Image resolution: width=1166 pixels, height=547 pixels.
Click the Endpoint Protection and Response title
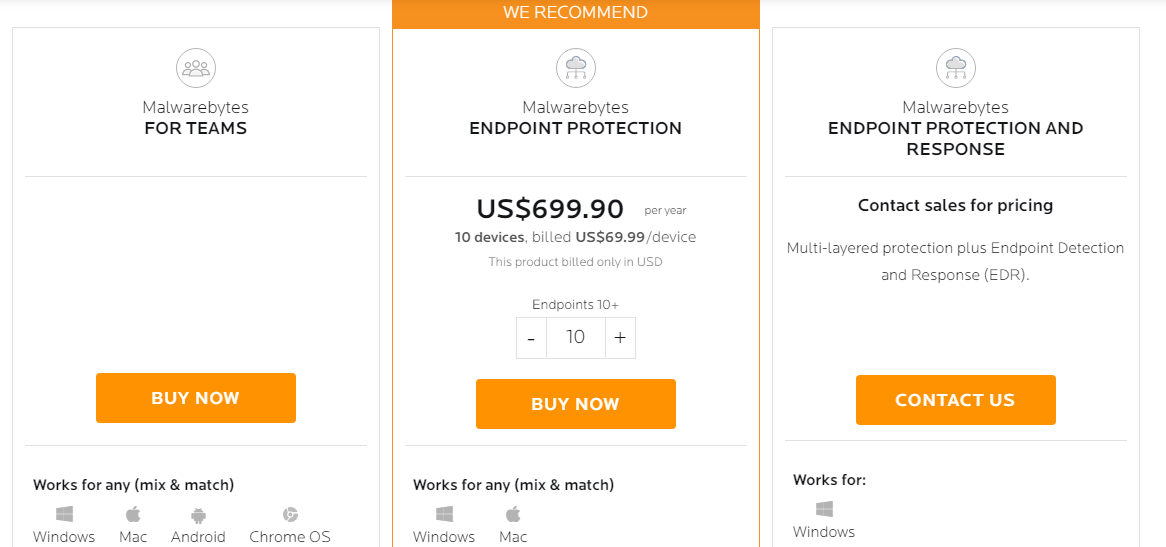coord(956,129)
